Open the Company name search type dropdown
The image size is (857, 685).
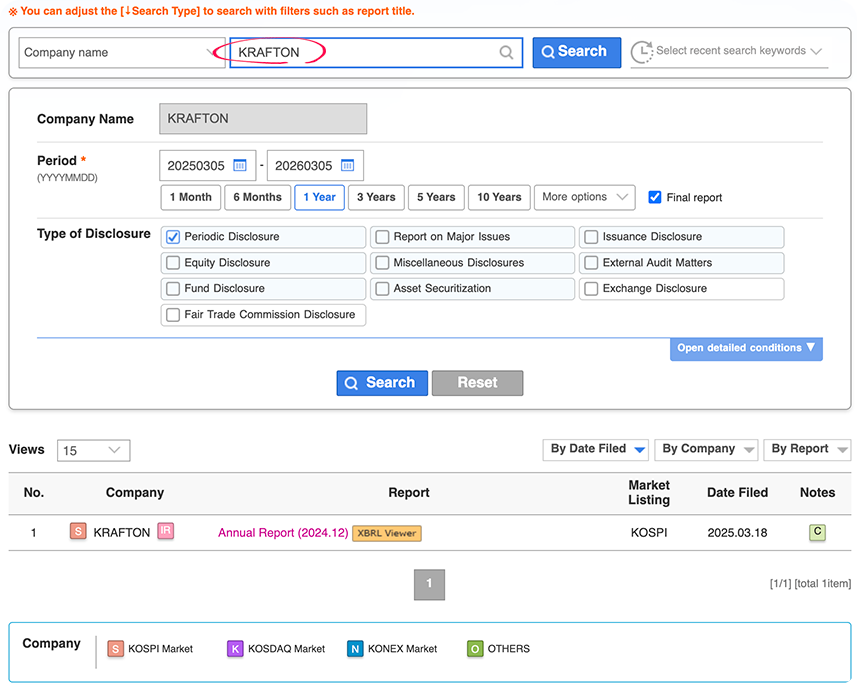click(x=122, y=52)
